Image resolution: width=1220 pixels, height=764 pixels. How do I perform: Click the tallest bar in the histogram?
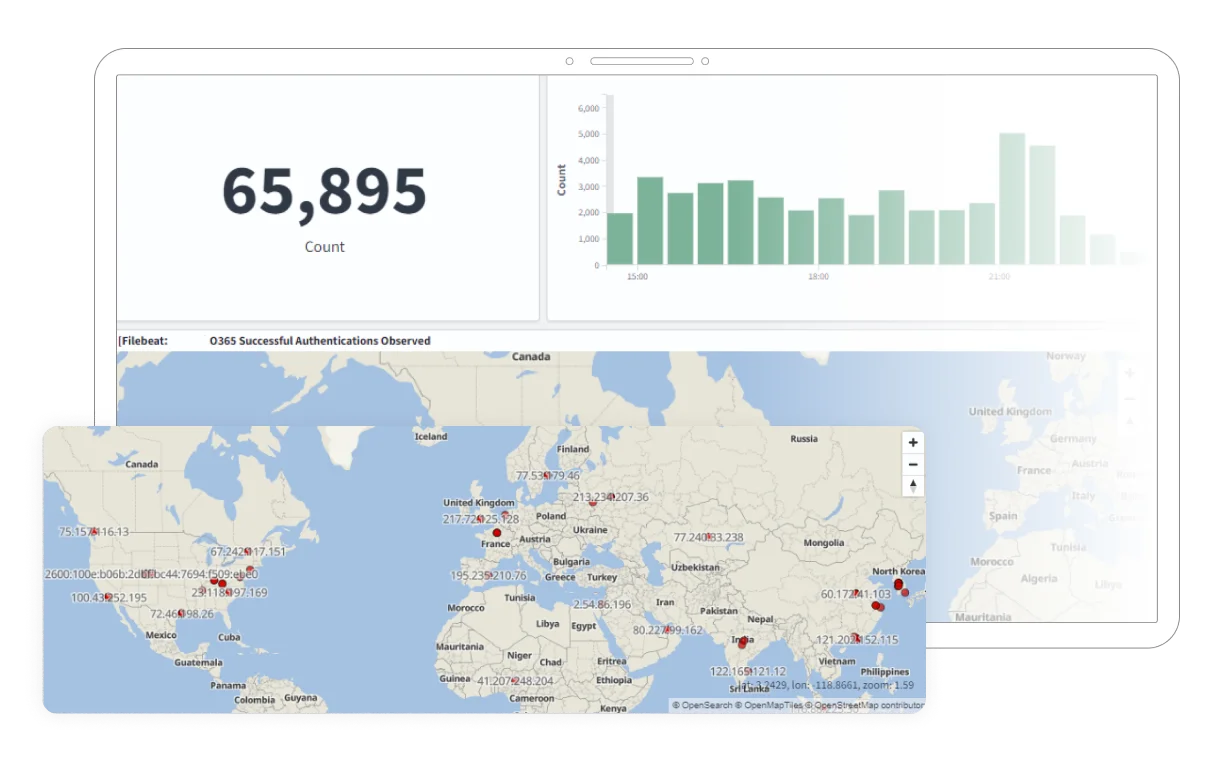pos(1012,199)
